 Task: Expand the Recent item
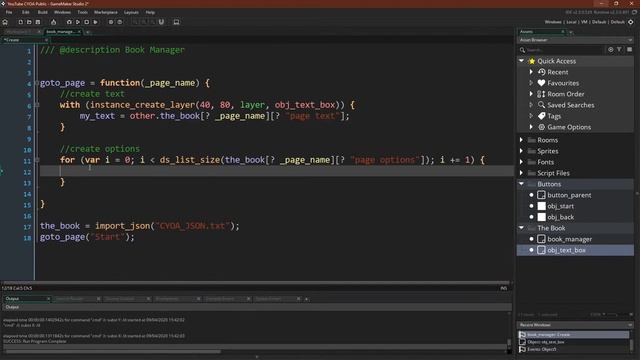click(531, 72)
